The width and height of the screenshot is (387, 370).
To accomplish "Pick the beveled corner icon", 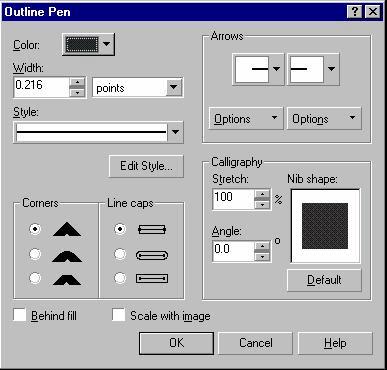I will pos(67,279).
